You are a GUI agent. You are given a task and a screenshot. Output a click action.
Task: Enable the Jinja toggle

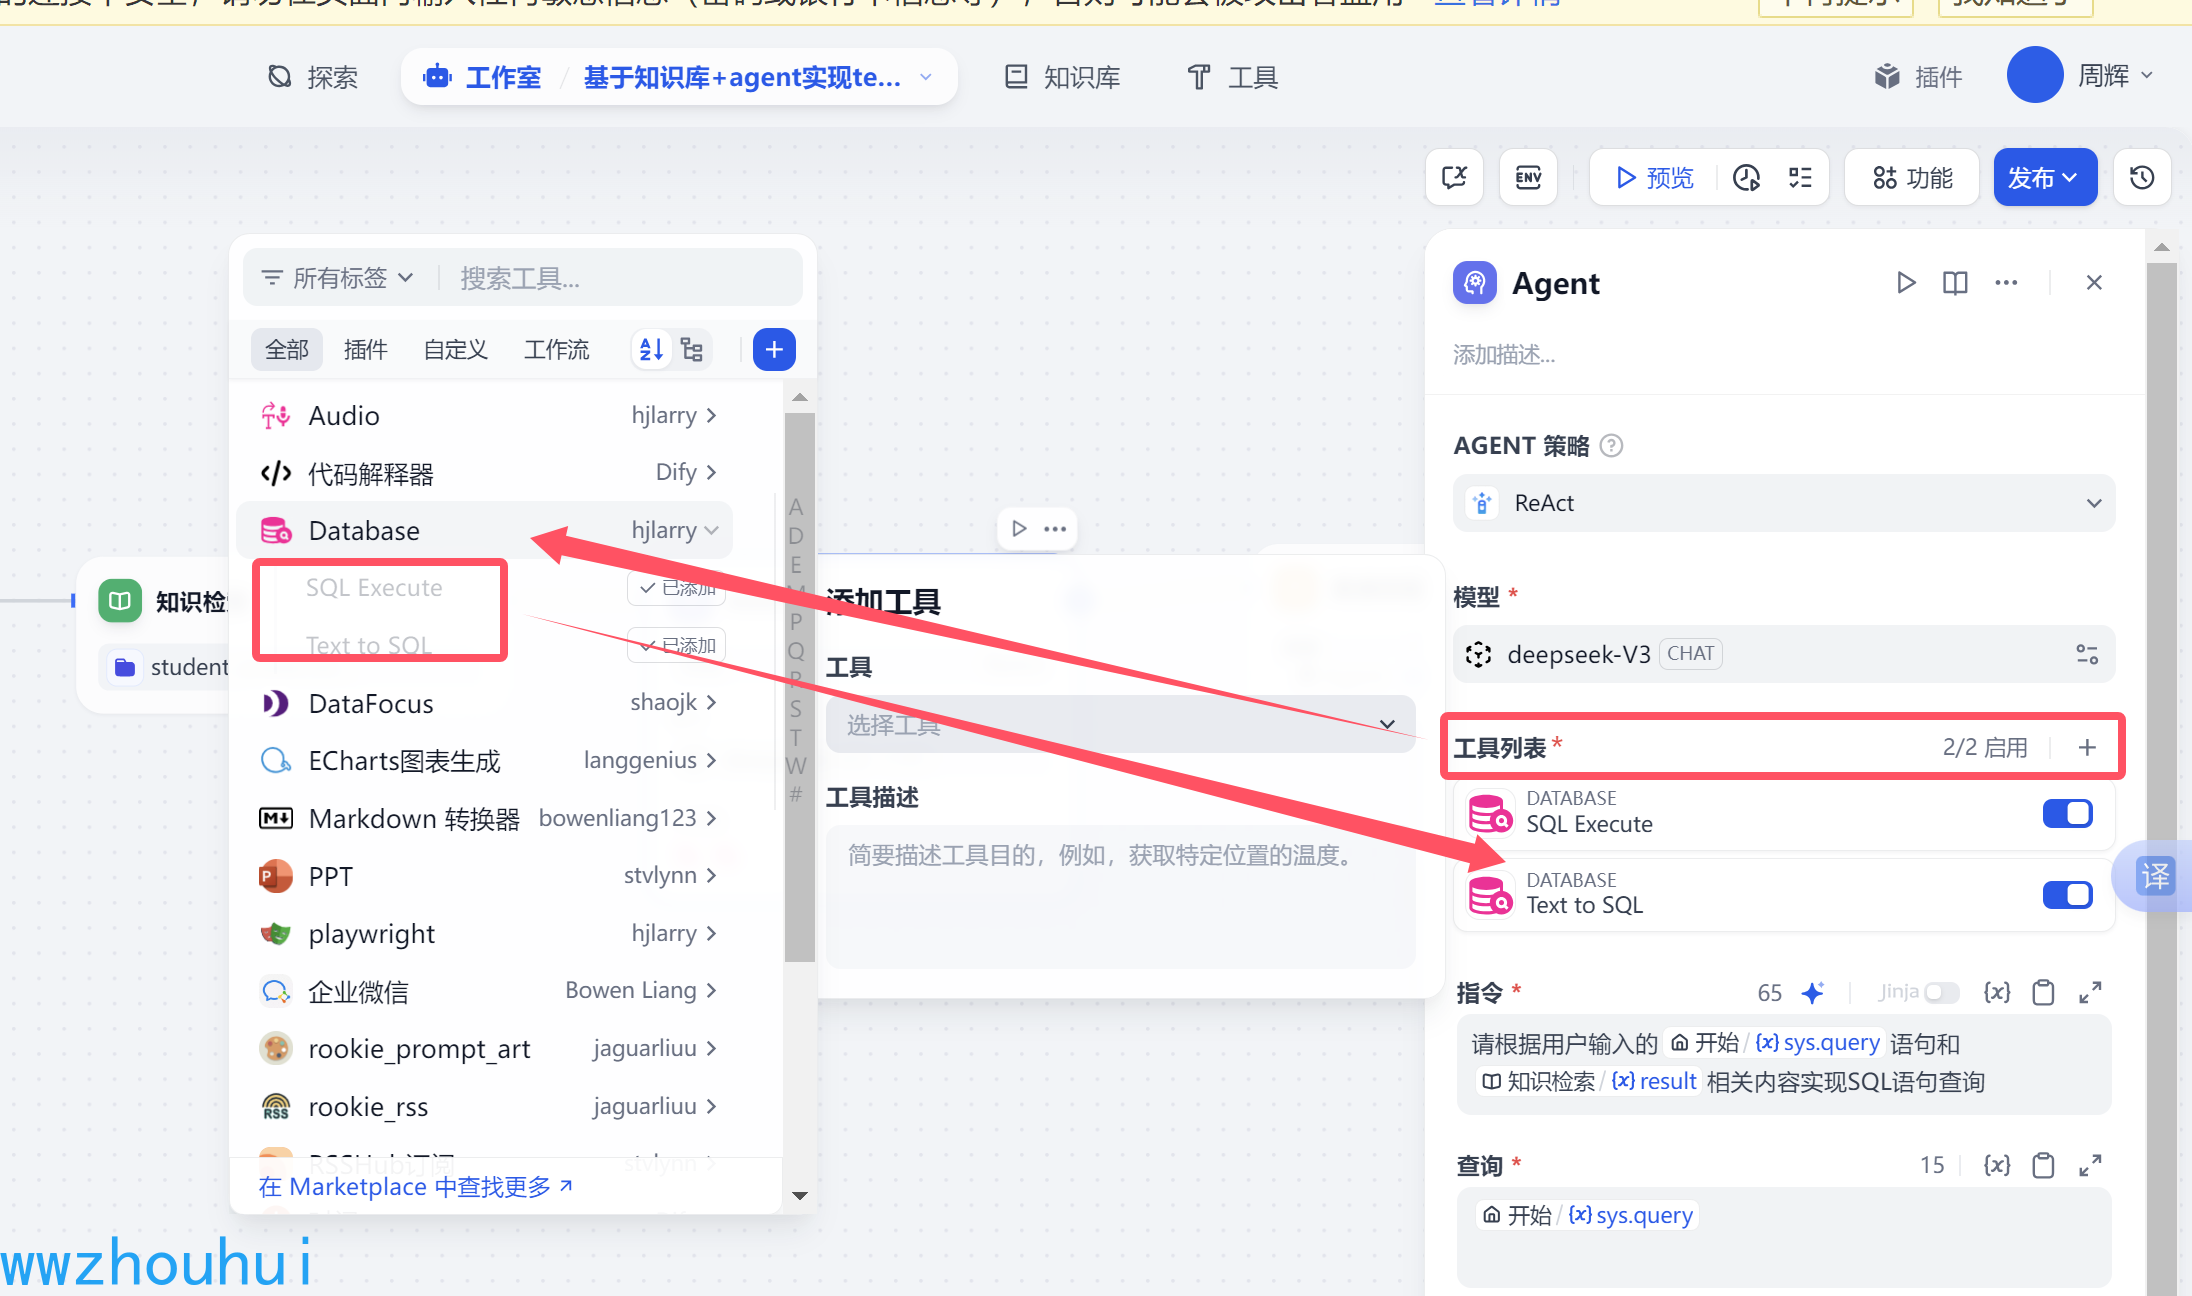coord(1941,992)
